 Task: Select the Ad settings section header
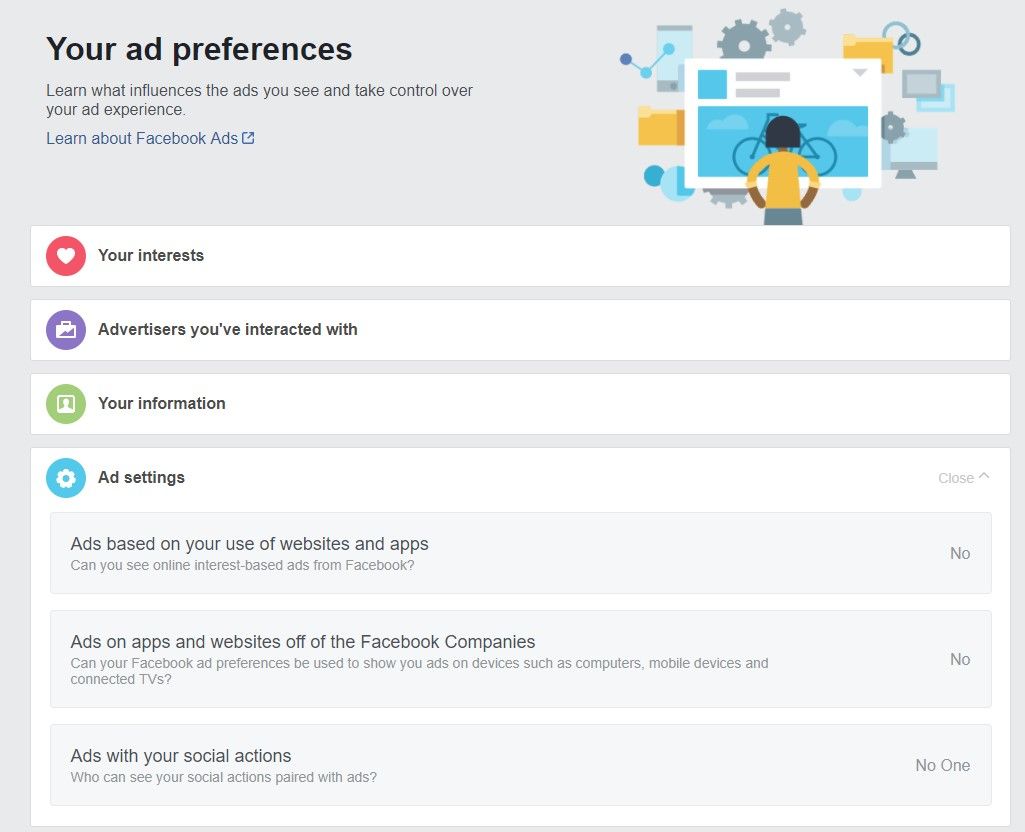[141, 477]
